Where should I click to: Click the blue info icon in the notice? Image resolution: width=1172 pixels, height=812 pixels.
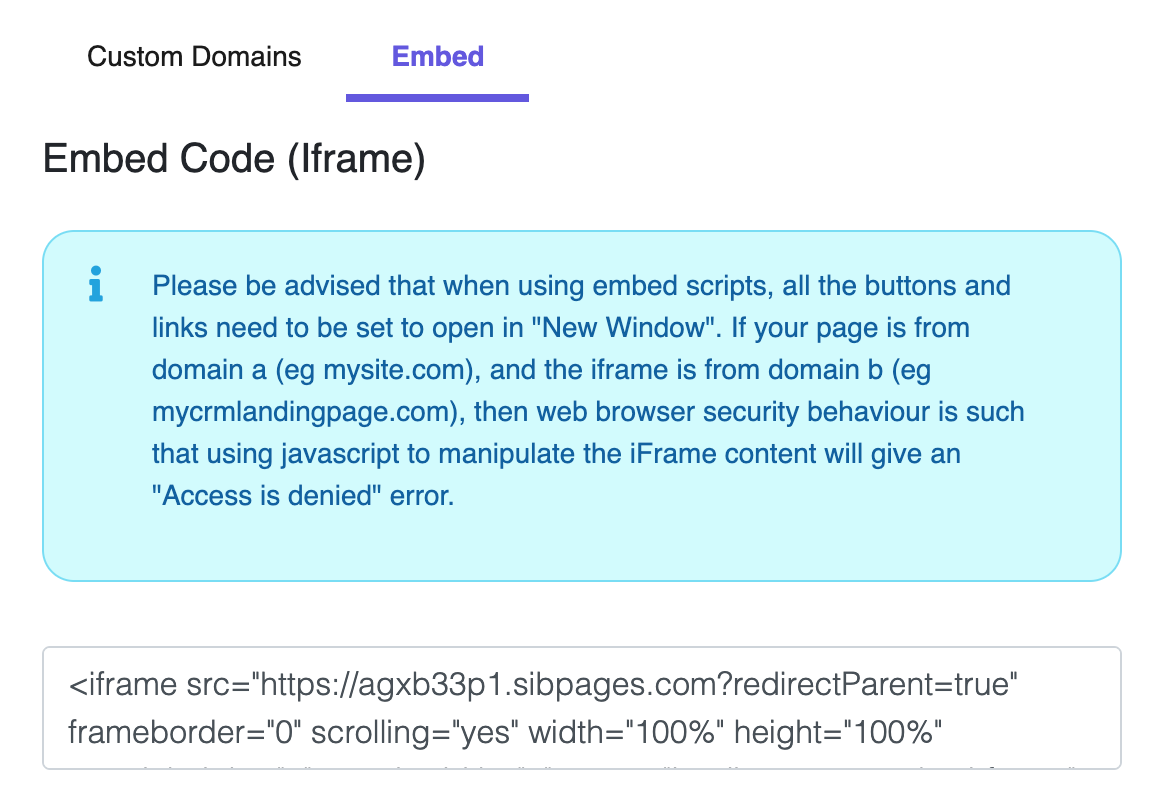click(x=96, y=284)
